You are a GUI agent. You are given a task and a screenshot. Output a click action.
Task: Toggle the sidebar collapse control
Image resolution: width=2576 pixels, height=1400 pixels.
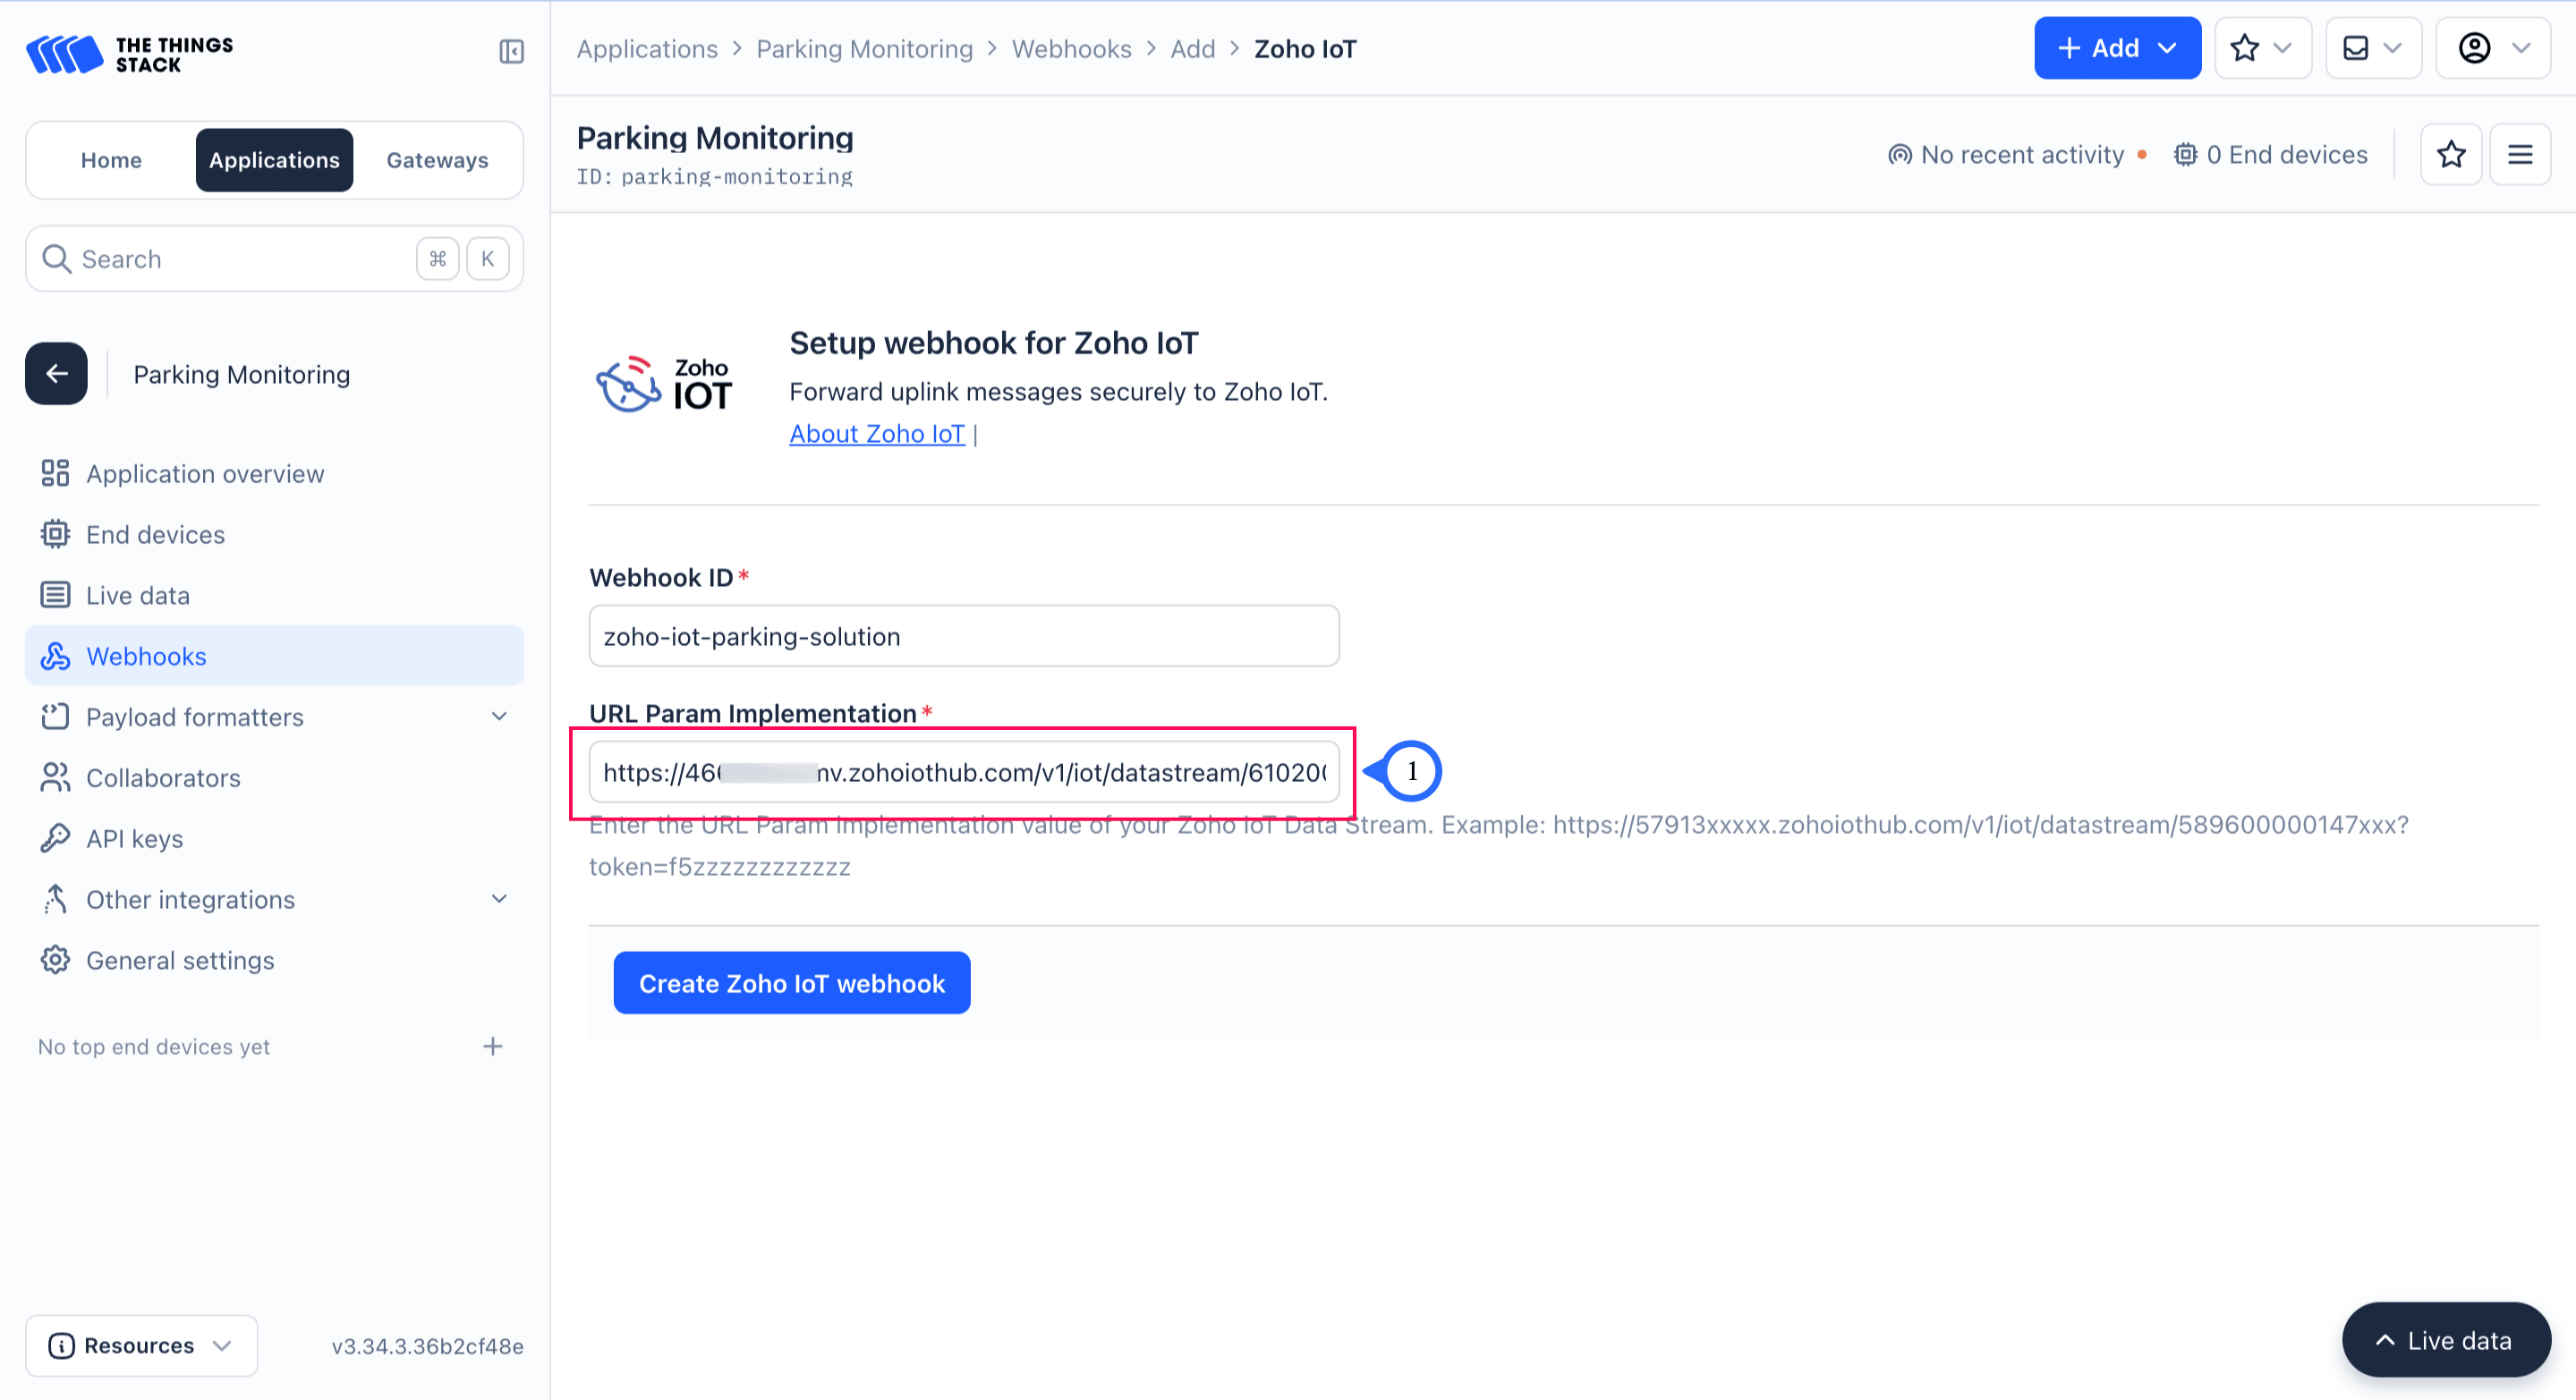click(x=511, y=52)
